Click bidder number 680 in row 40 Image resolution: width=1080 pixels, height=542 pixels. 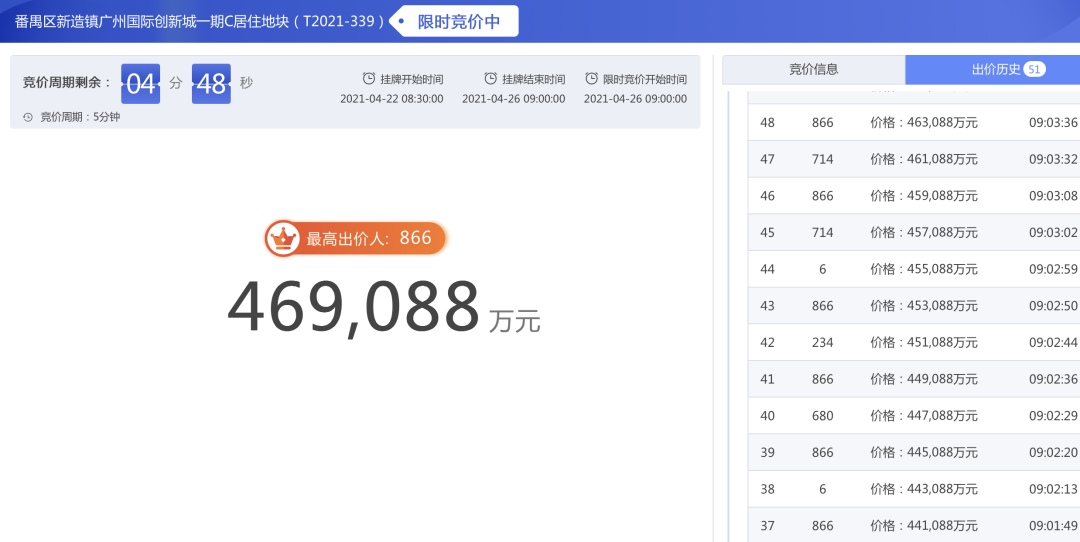(x=822, y=416)
